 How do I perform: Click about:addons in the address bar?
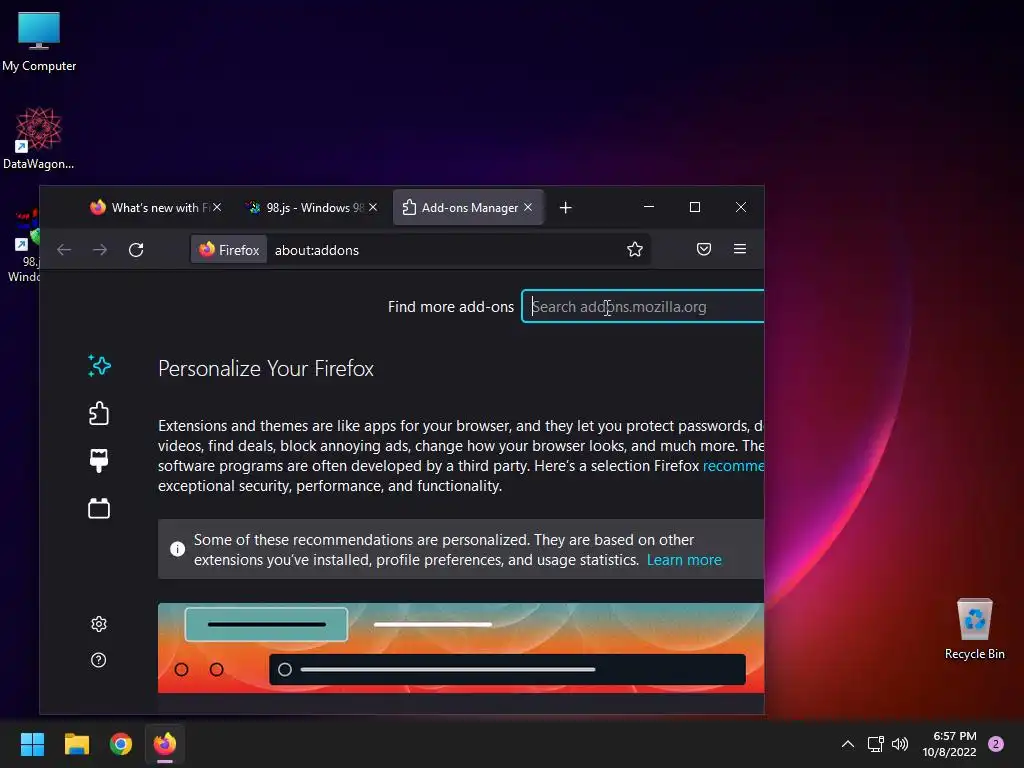point(317,250)
